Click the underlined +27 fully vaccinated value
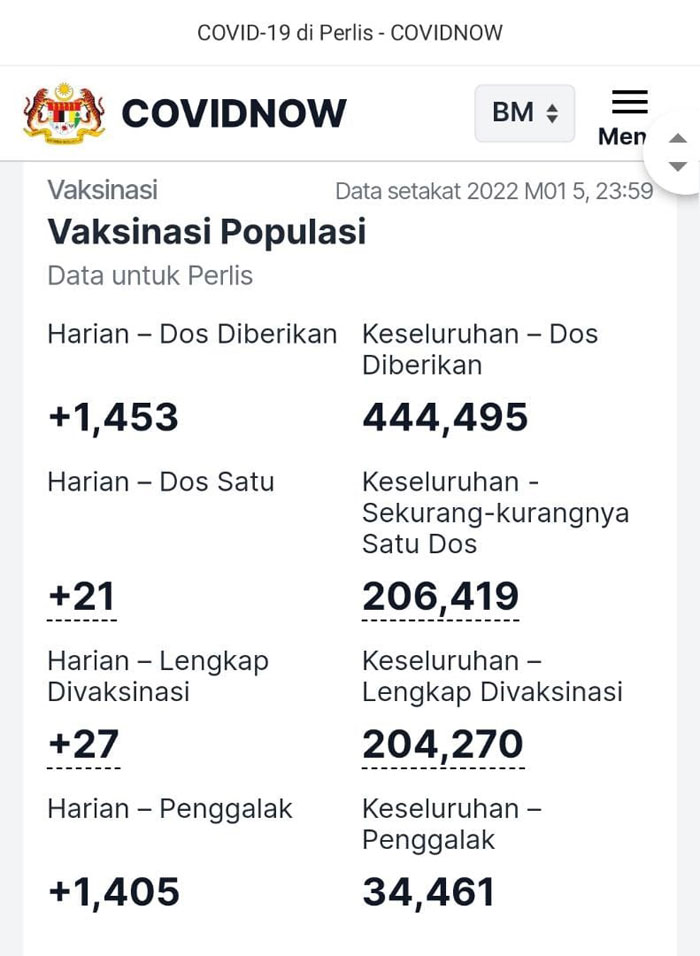 [x=84, y=744]
